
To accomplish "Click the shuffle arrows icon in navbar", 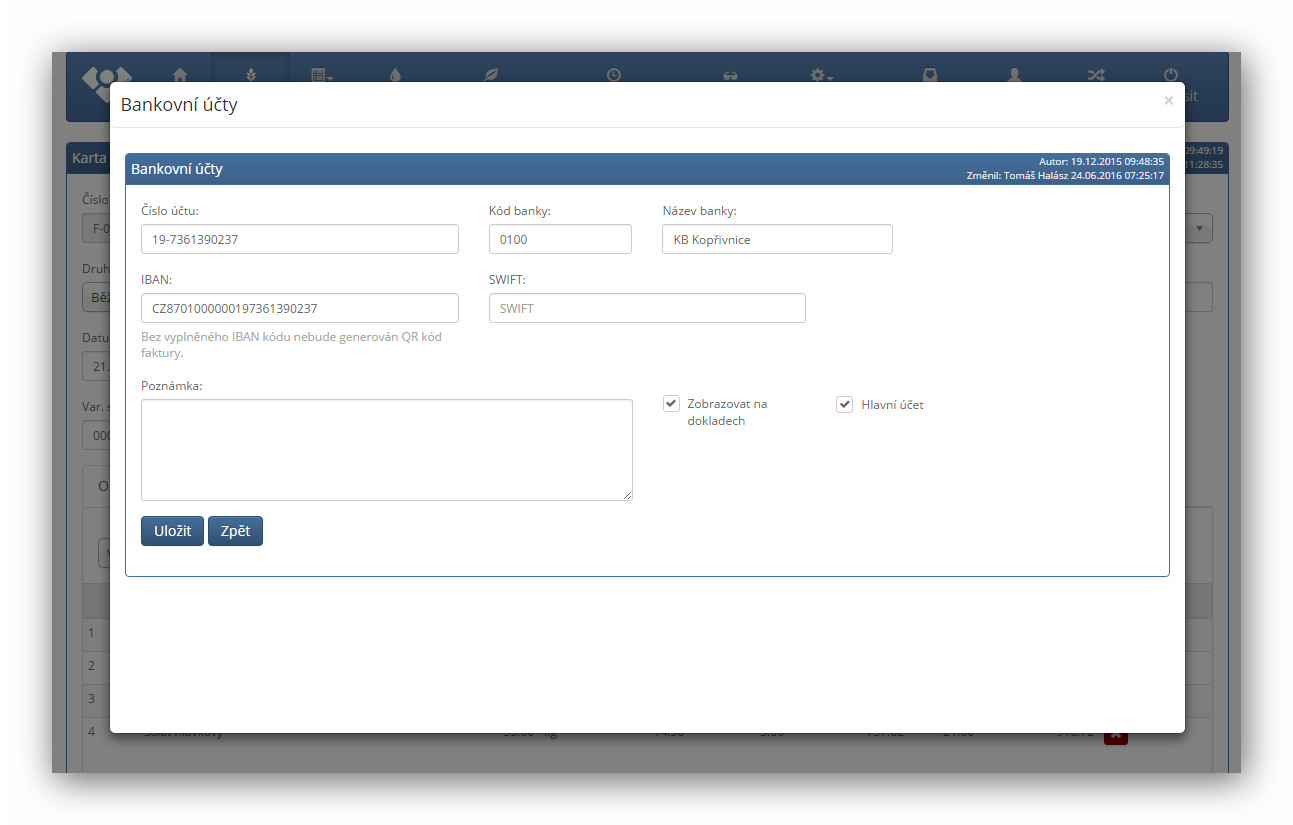I will 1096,75.
